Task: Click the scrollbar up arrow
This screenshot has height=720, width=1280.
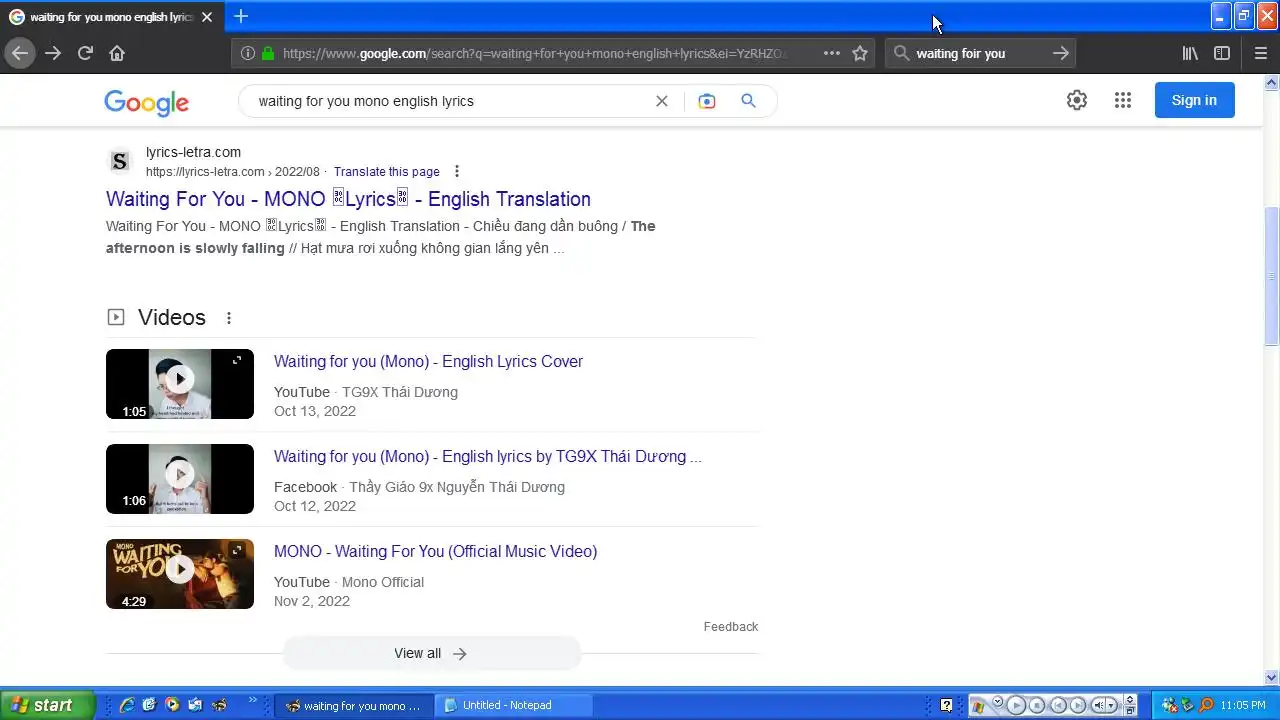Action: (x=1272, y=82)
